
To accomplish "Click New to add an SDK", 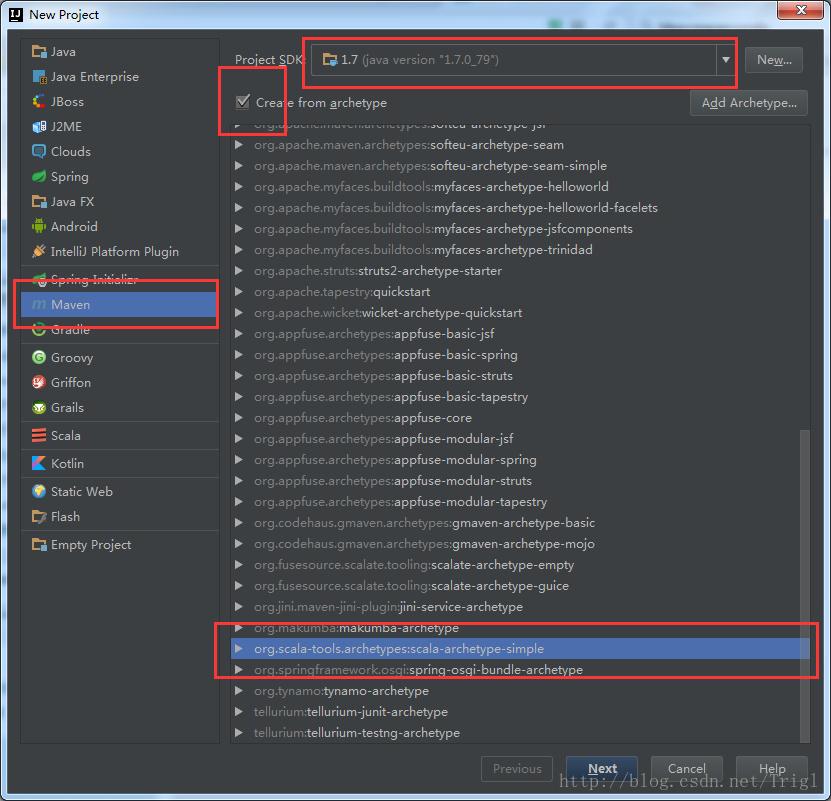I will pyautogui.click(x=773, y=60).
